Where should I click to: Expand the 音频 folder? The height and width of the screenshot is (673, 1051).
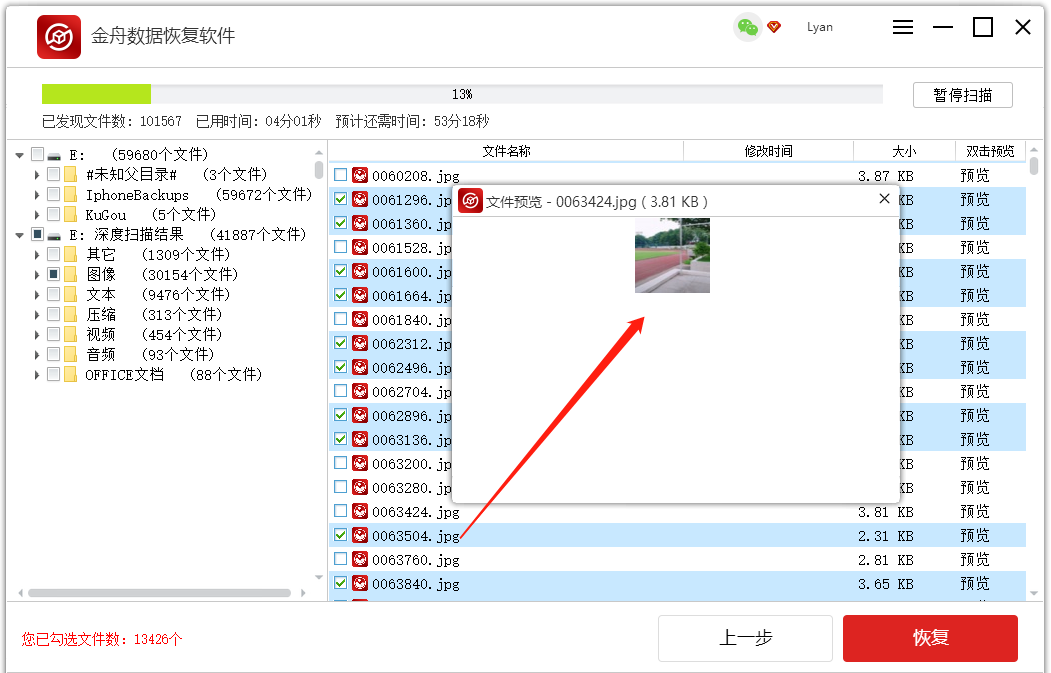pos(37,355)
